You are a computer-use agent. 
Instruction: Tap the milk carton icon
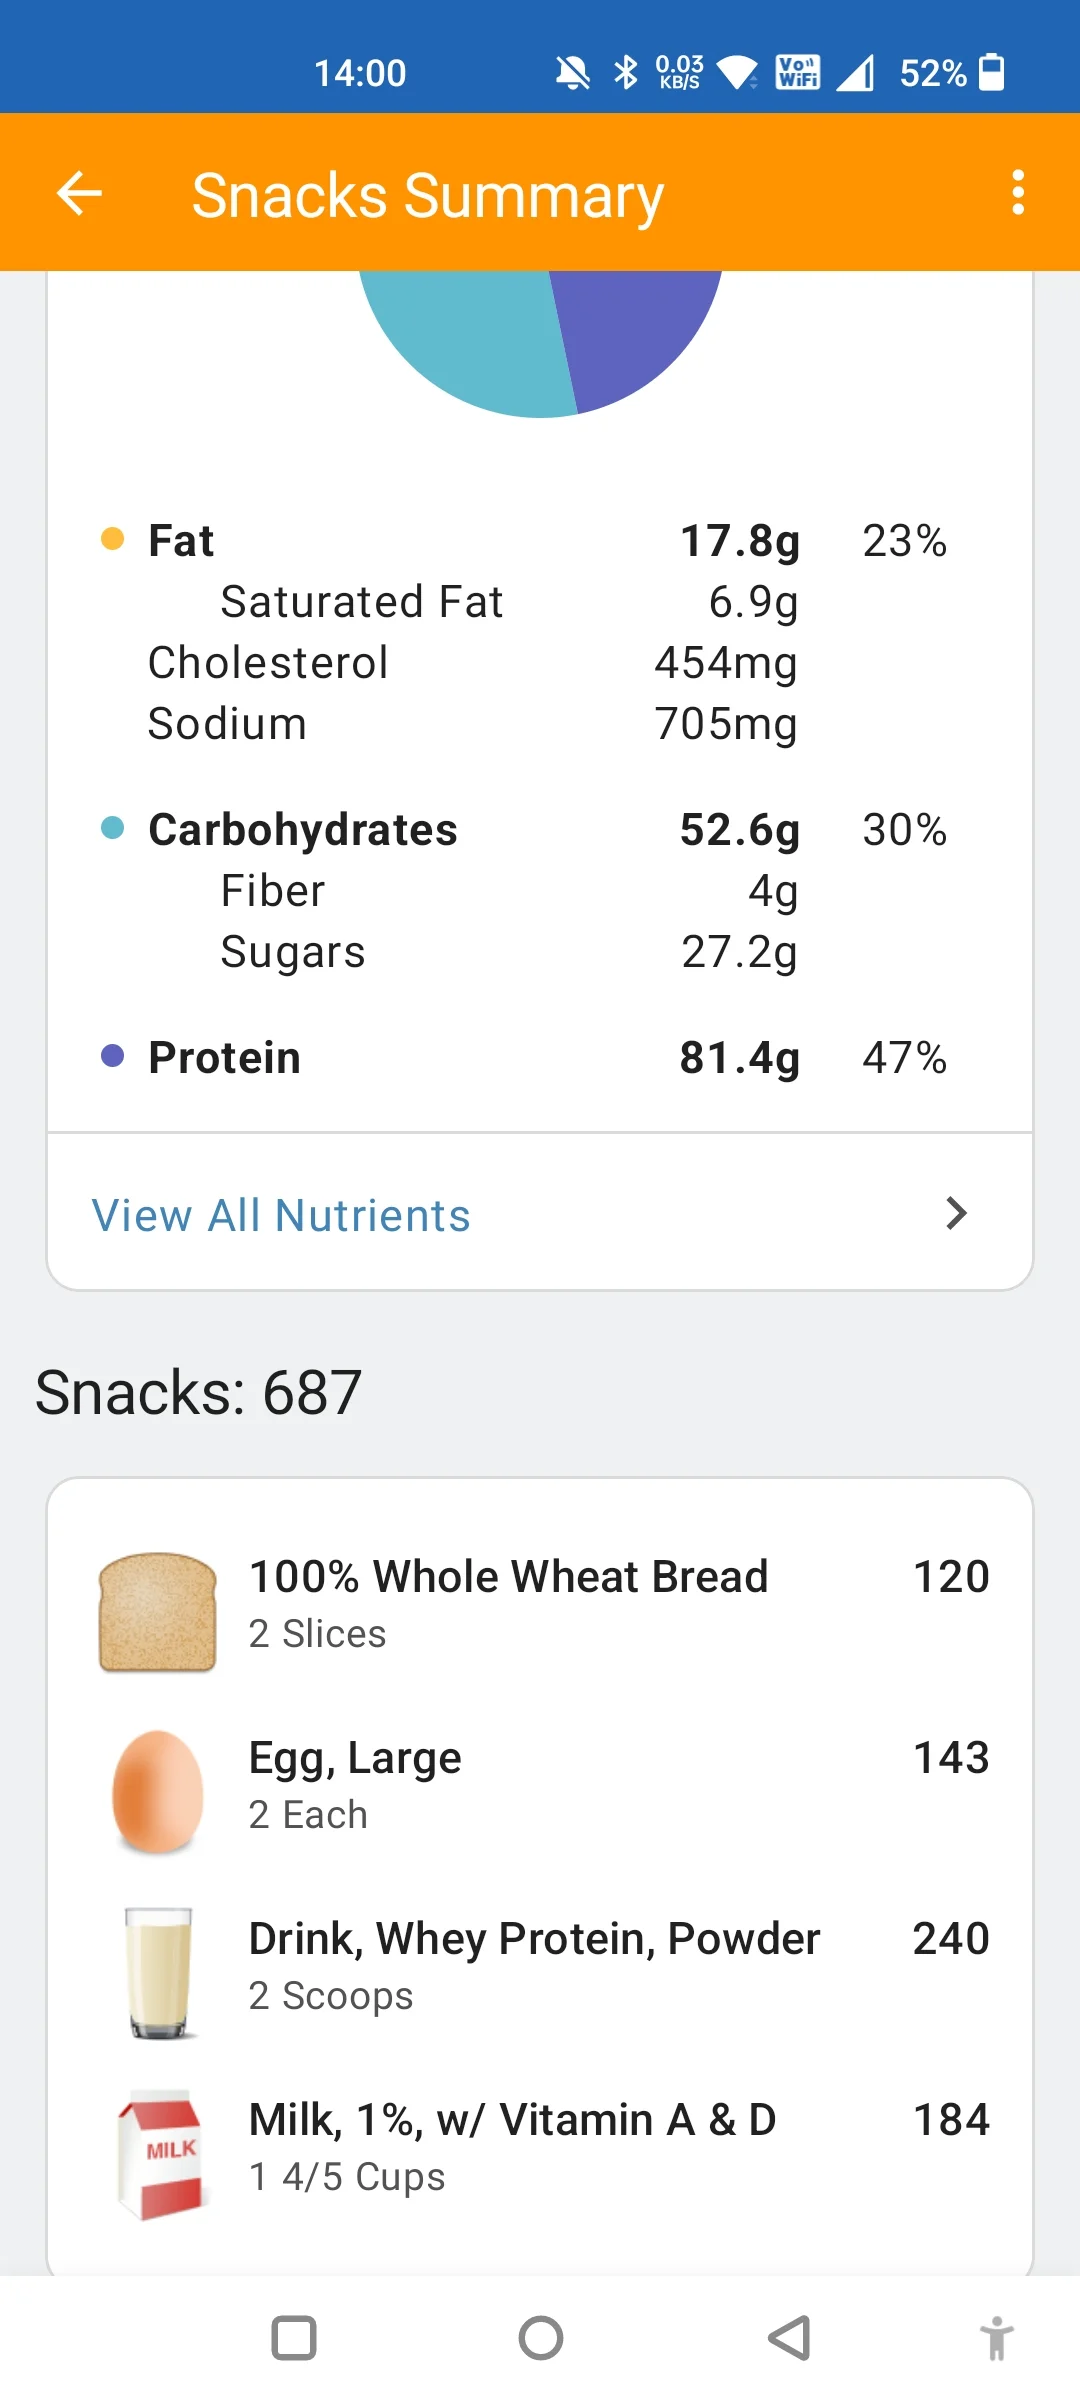coord(160,2153)
